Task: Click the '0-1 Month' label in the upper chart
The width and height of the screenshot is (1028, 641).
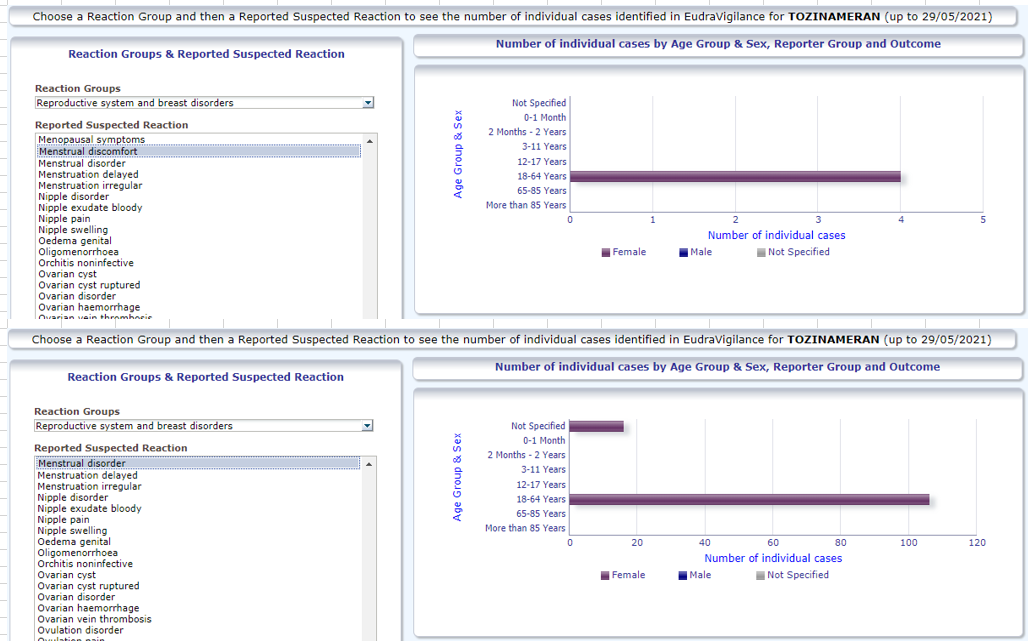Action: pyautogui.click(x=545, y=117)
